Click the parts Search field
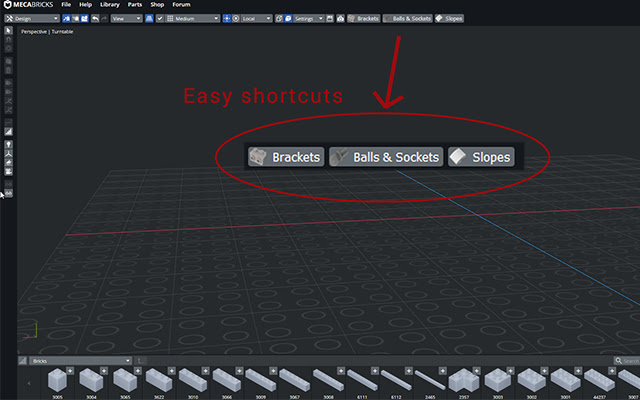The image size is (640, 400). coord(627,361)
